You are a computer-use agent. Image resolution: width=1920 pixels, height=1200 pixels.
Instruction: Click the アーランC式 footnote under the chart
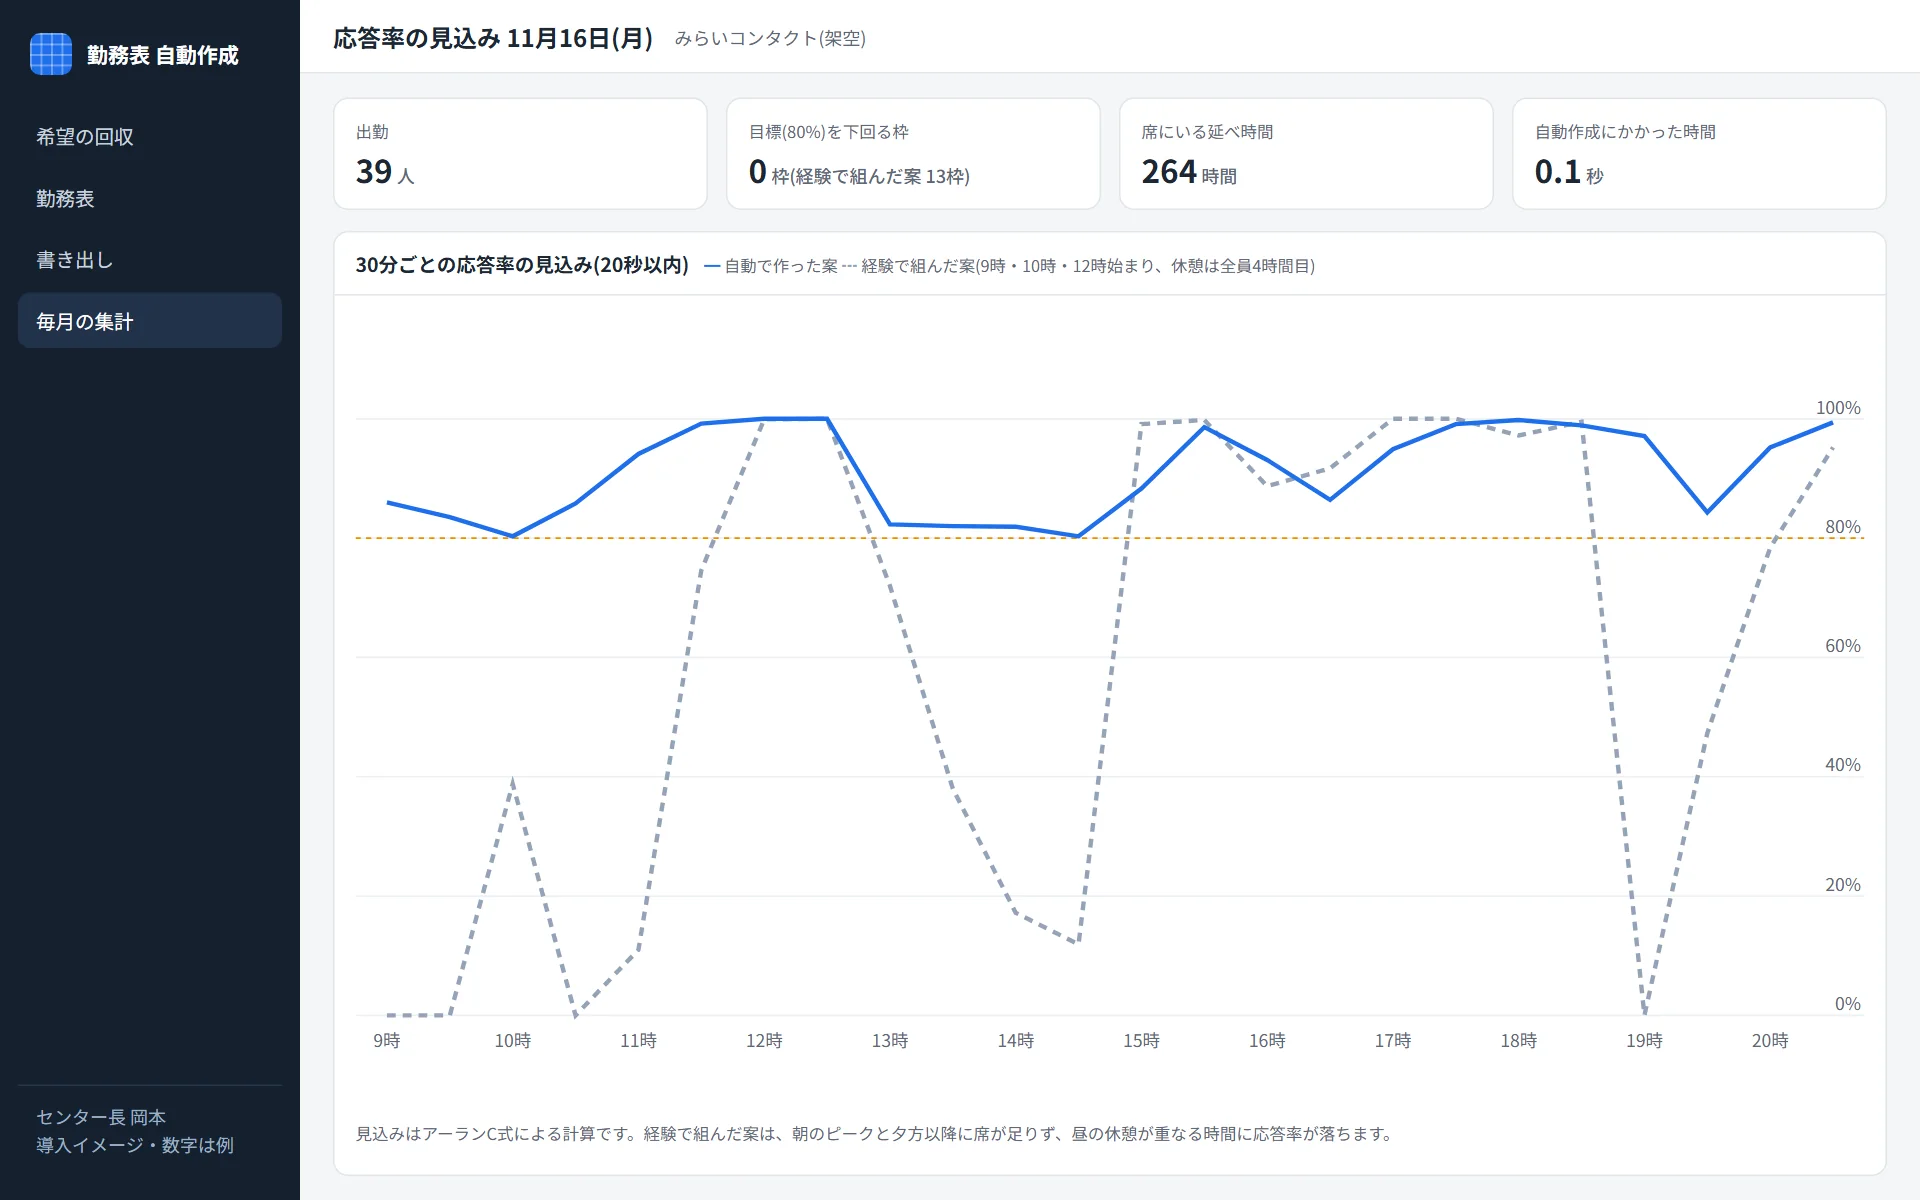coord(875,1134)
